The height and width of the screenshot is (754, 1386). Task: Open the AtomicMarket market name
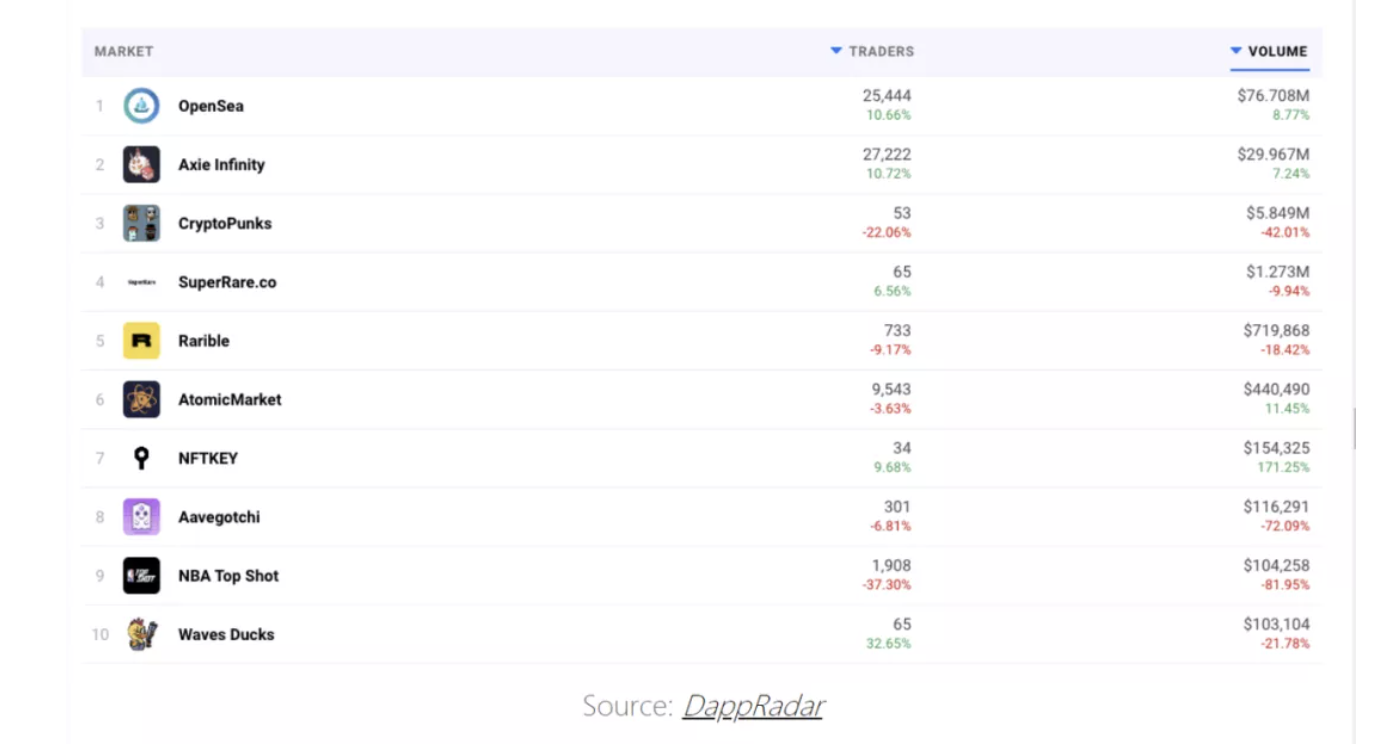(230, 400)
